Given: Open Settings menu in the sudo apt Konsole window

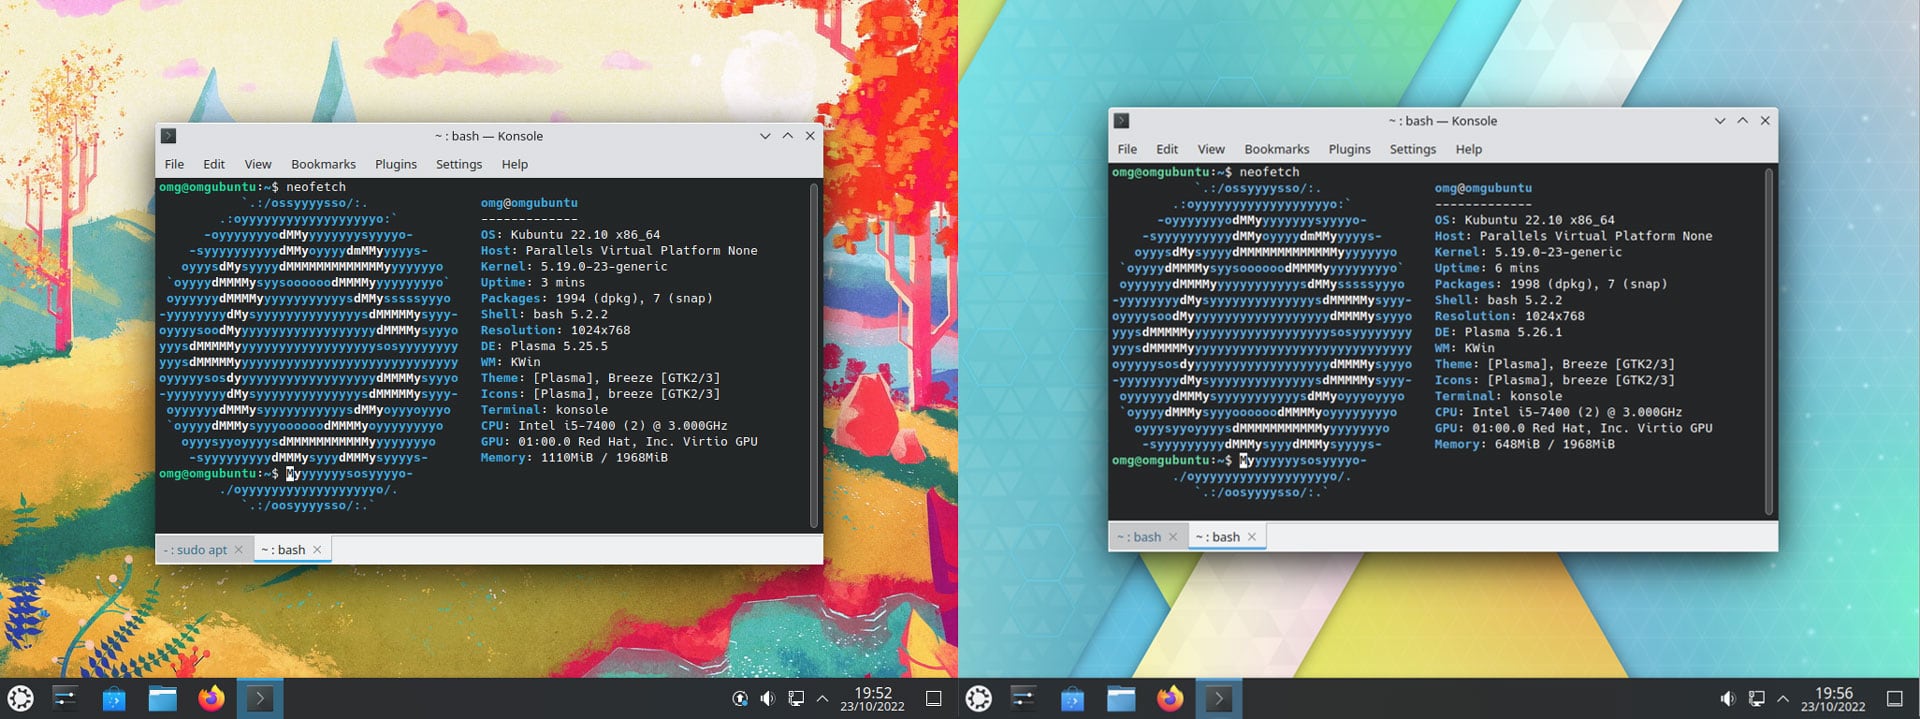Looking at the screenshot, I should pos(459,164).
